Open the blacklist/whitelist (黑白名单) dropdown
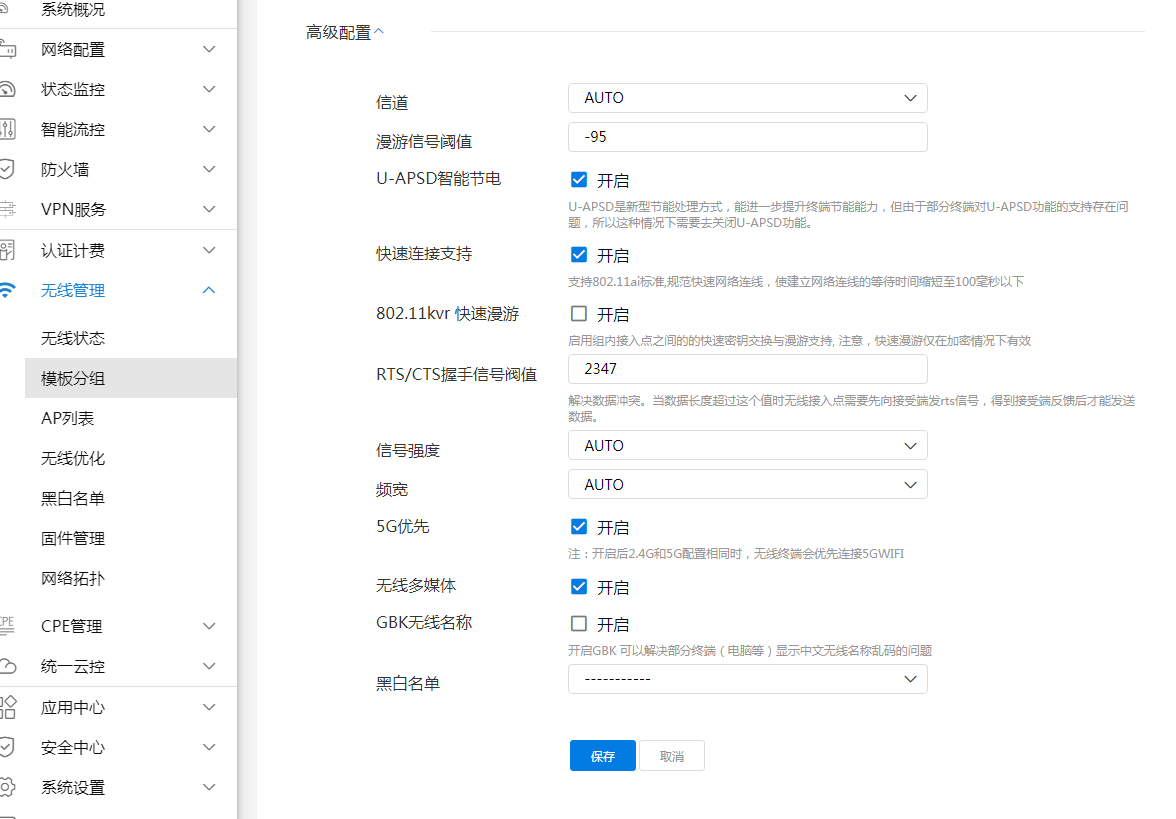1176x819 pixels. coord(747,679)
